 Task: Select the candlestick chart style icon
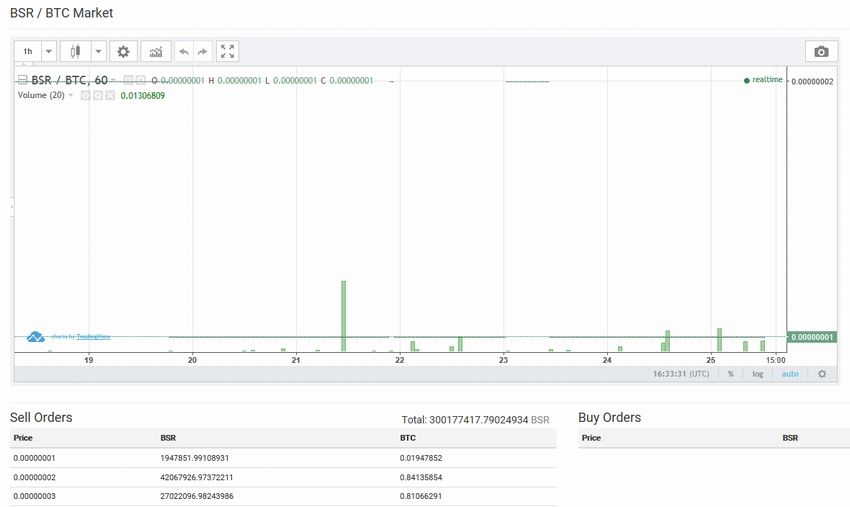click(75, 52)
